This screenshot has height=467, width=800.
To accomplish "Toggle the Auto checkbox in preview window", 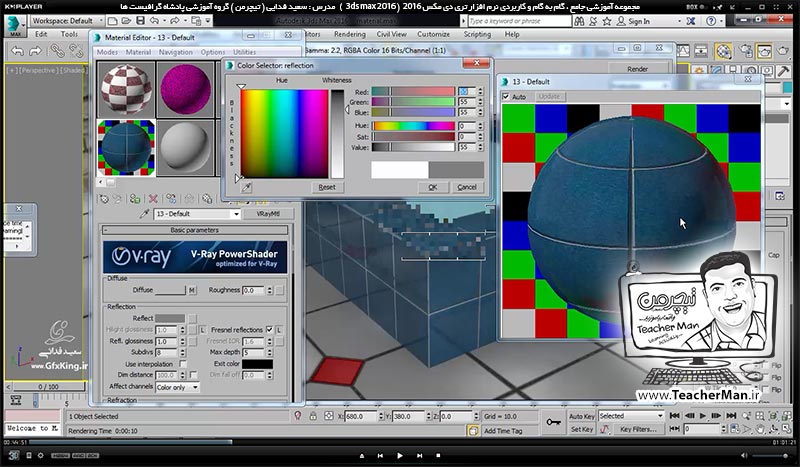I will (506, 96).
